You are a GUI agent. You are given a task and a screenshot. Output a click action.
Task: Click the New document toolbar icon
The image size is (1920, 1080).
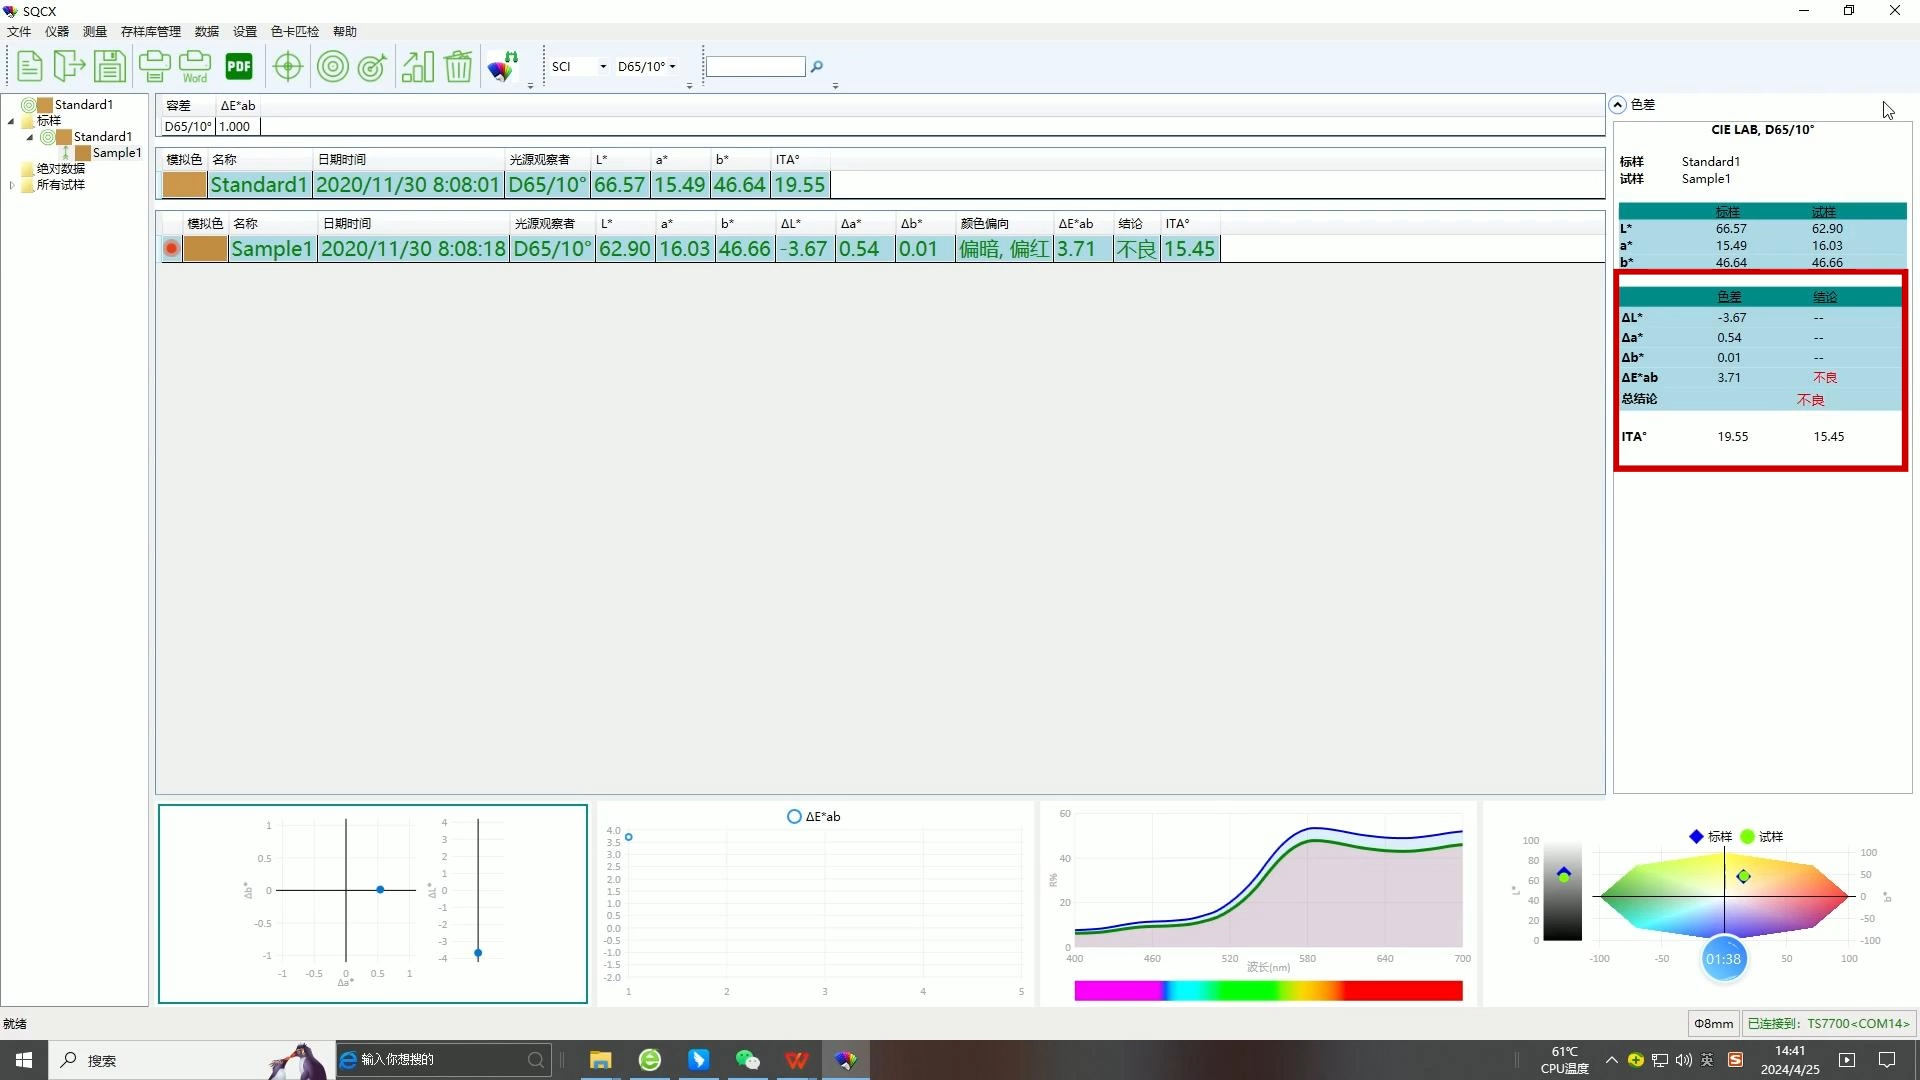(30, 67)
